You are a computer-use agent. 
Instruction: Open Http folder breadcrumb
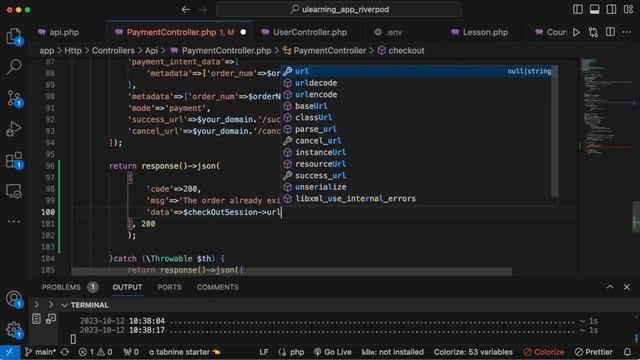point(73,51)
